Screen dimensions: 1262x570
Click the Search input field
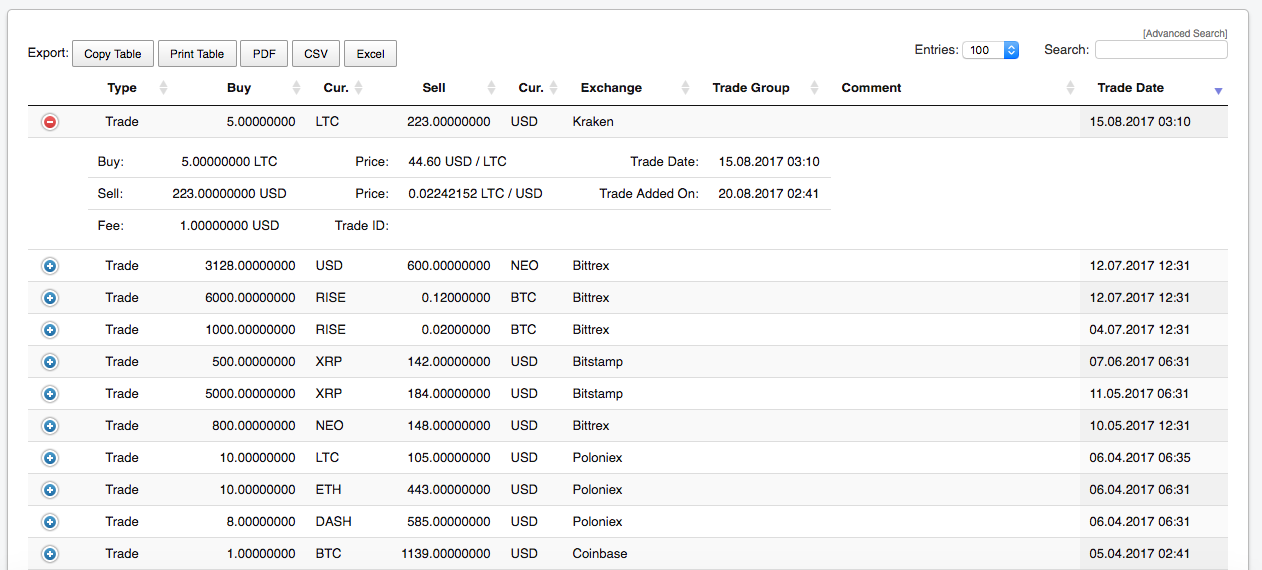(x=1161, y=50)
